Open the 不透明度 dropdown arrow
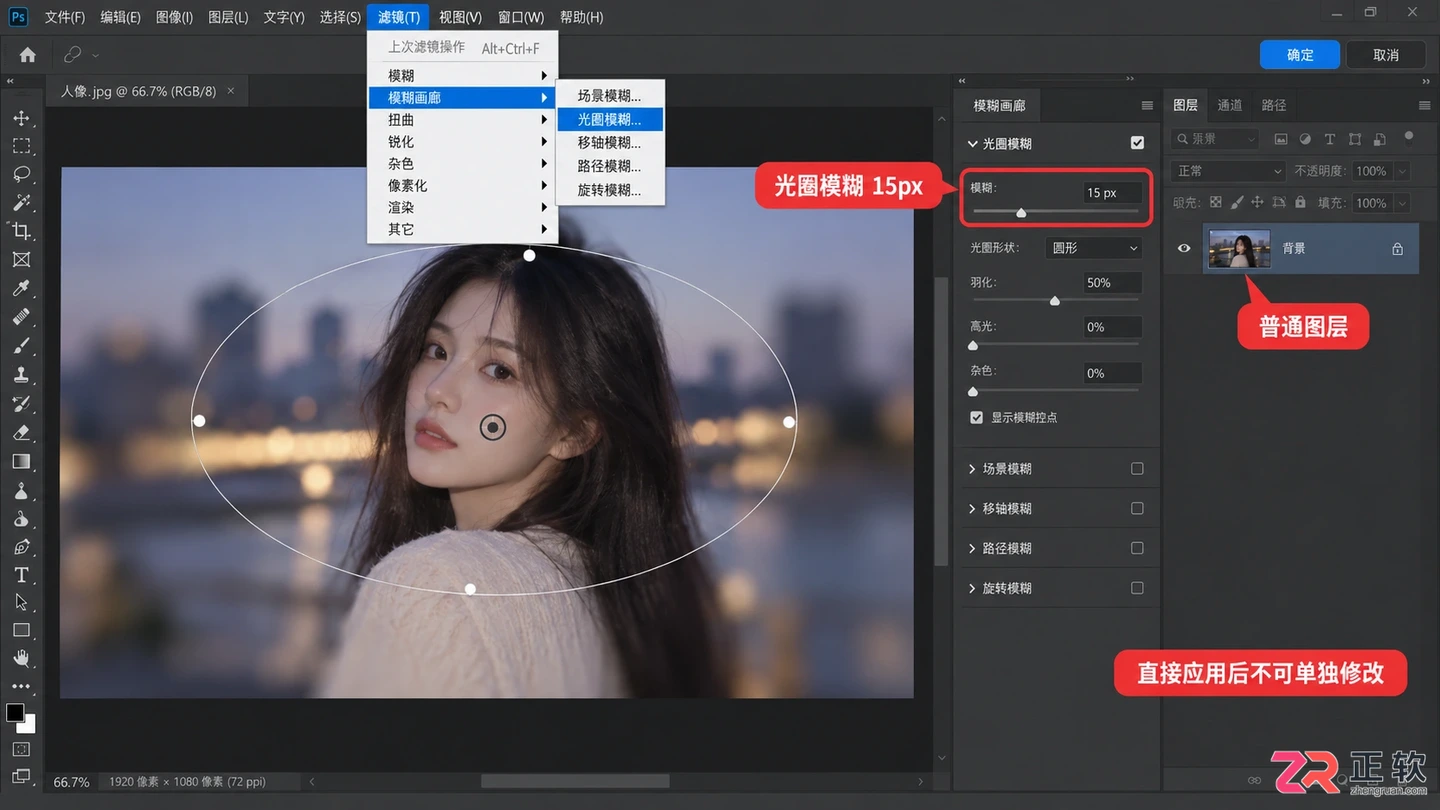1440x810 pixels. 1401,171
